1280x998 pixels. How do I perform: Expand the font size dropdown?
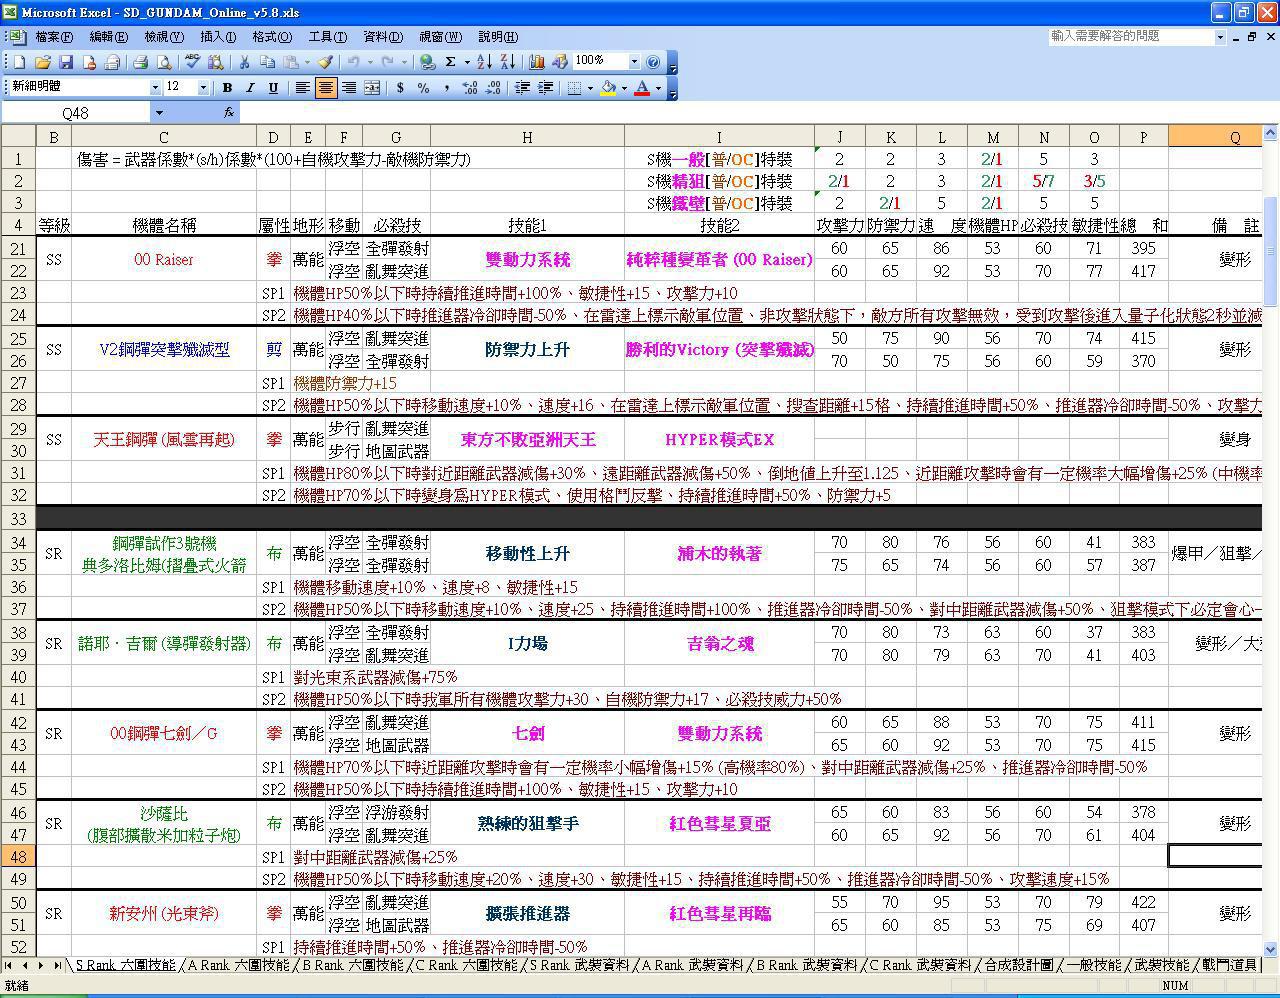(x=203, y=88)
